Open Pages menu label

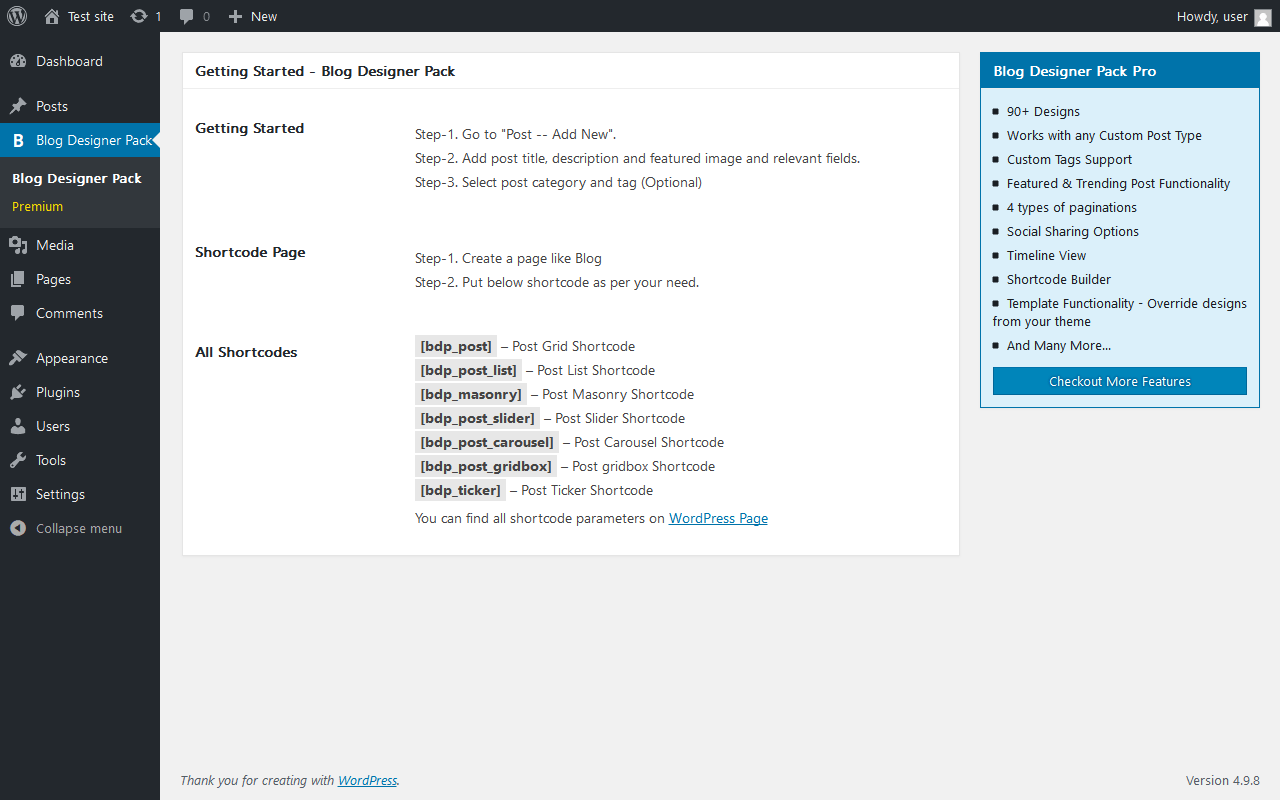point(53,279)
